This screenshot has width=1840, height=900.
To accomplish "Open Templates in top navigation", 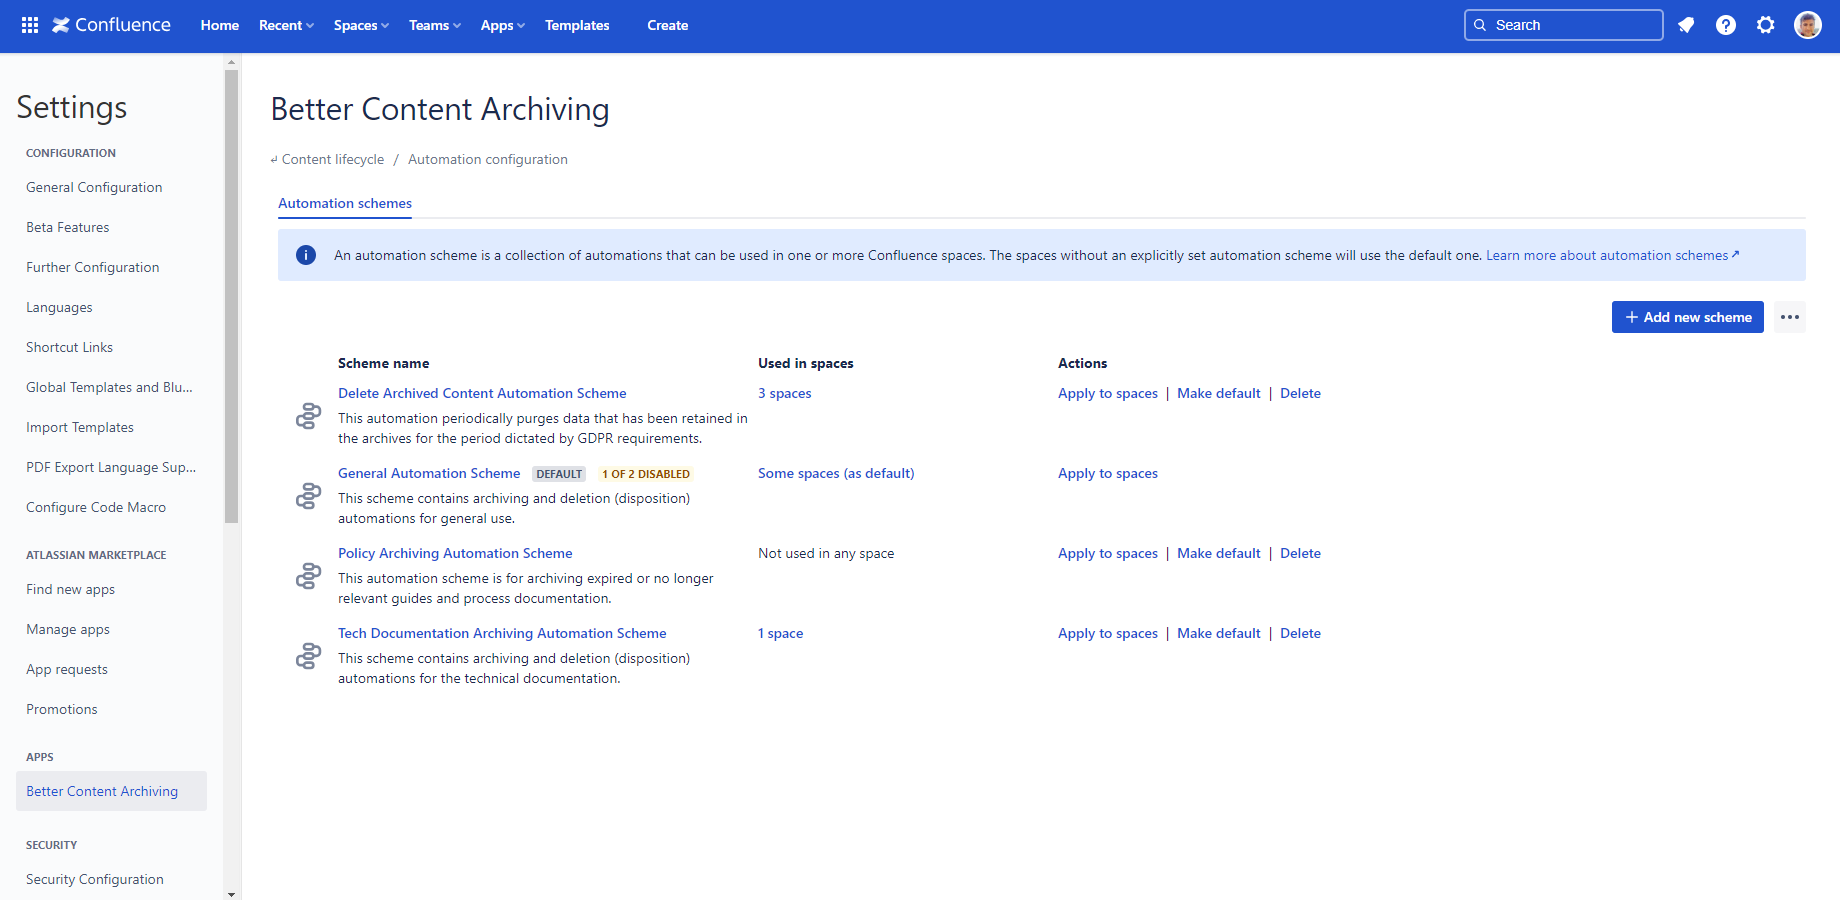I will coord(577,25).
